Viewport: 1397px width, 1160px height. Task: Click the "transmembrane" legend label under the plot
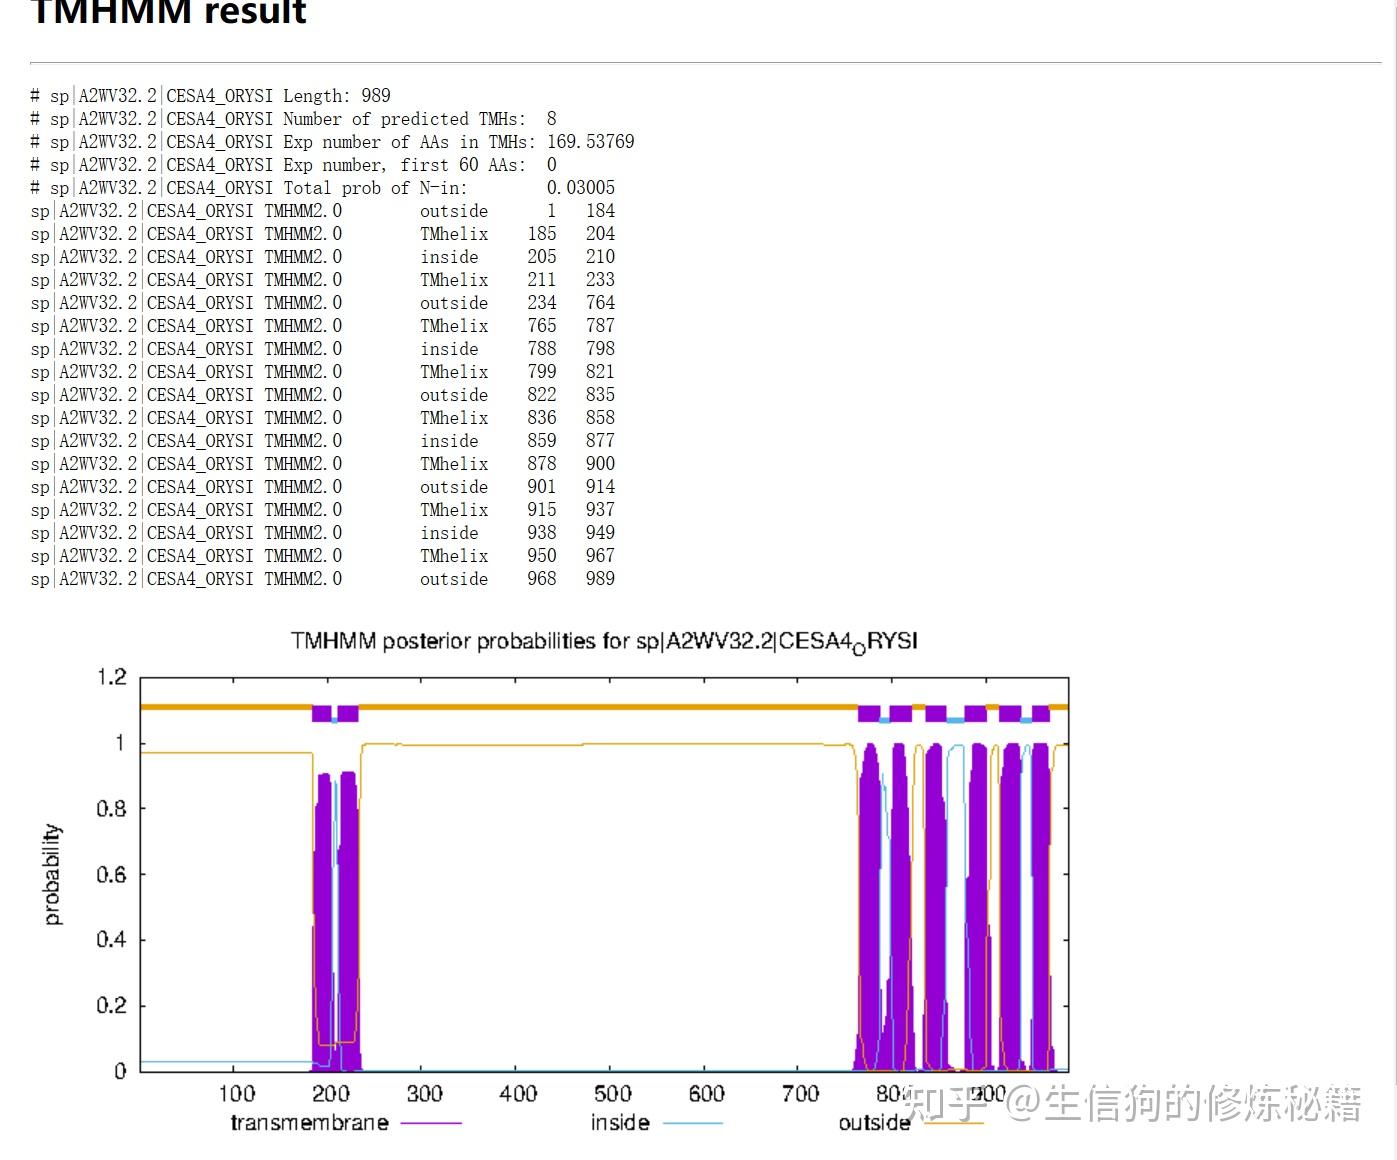coord(309,1123)
